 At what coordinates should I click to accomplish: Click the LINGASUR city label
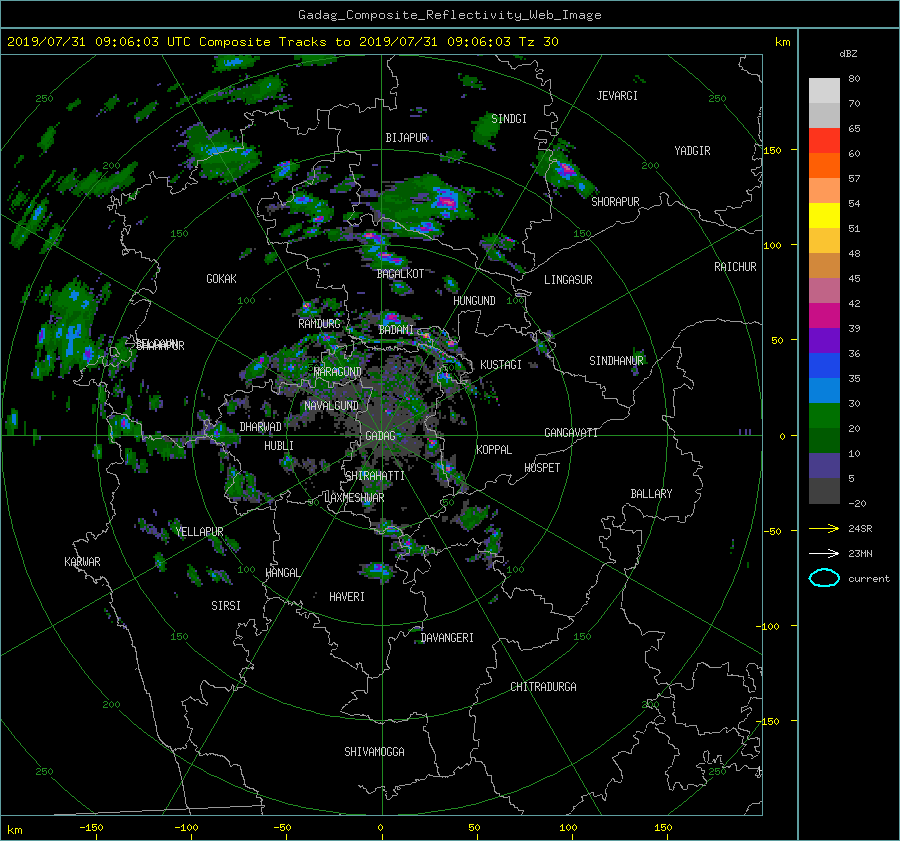click(568, 280)
